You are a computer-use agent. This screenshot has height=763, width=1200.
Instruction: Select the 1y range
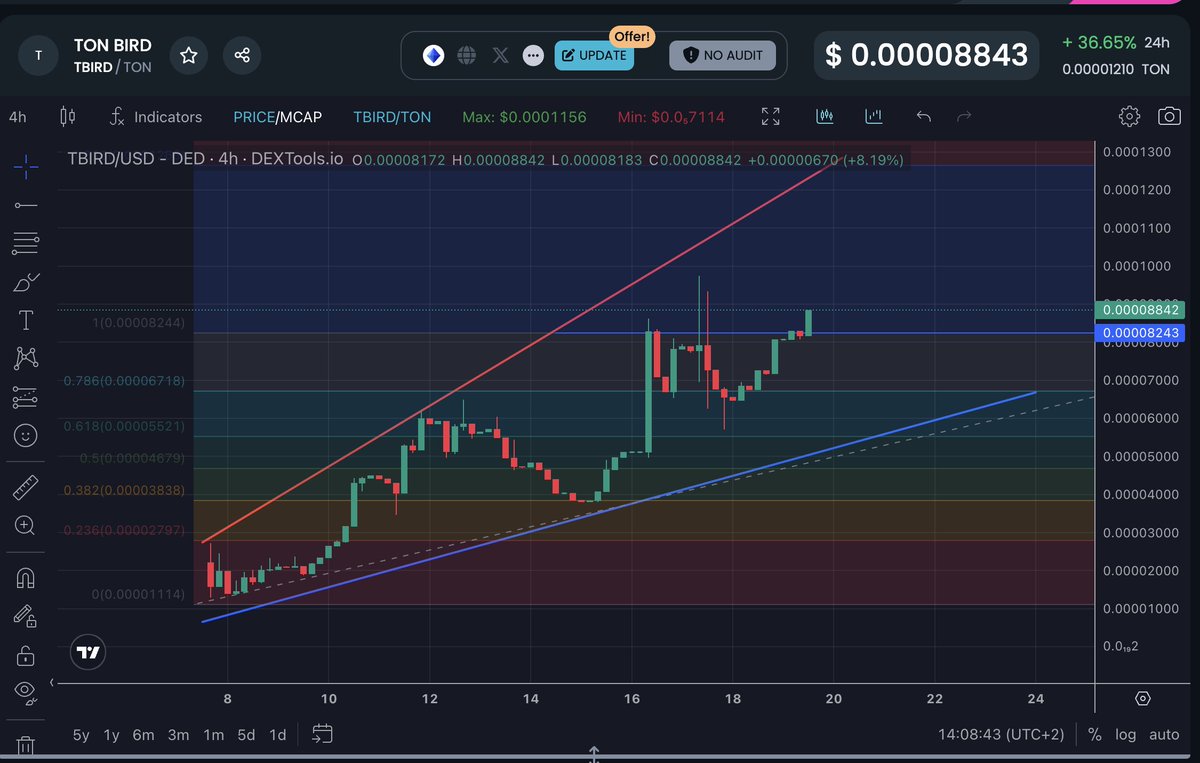[x=112, y=735]
